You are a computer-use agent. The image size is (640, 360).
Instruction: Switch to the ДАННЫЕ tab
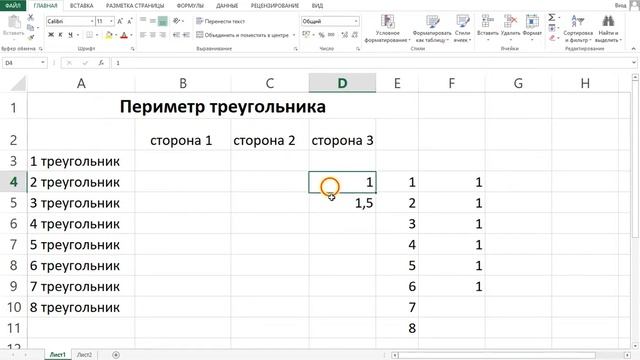coord(227,6)
